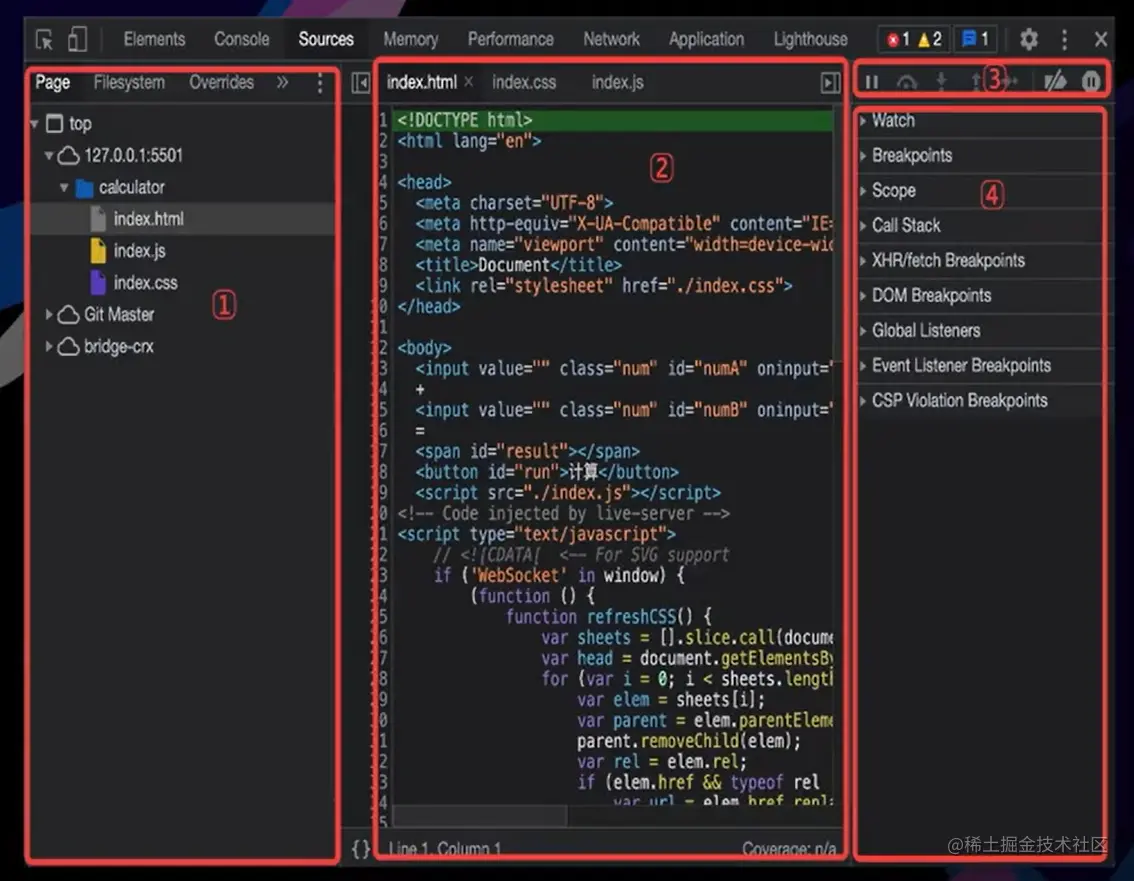Viewport: 1134px width, 881px height.
Task: Switch to the Console panel
Action: pyautogui.click(x=242, y=39)
